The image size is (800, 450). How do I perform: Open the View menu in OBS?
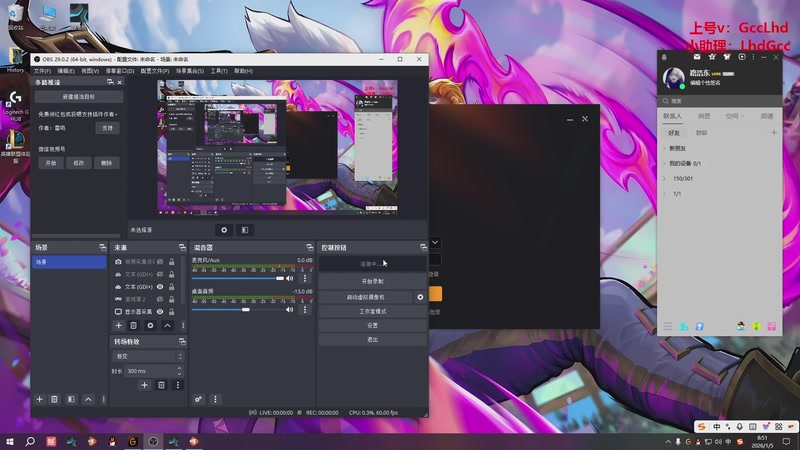(x=90, y=71)
